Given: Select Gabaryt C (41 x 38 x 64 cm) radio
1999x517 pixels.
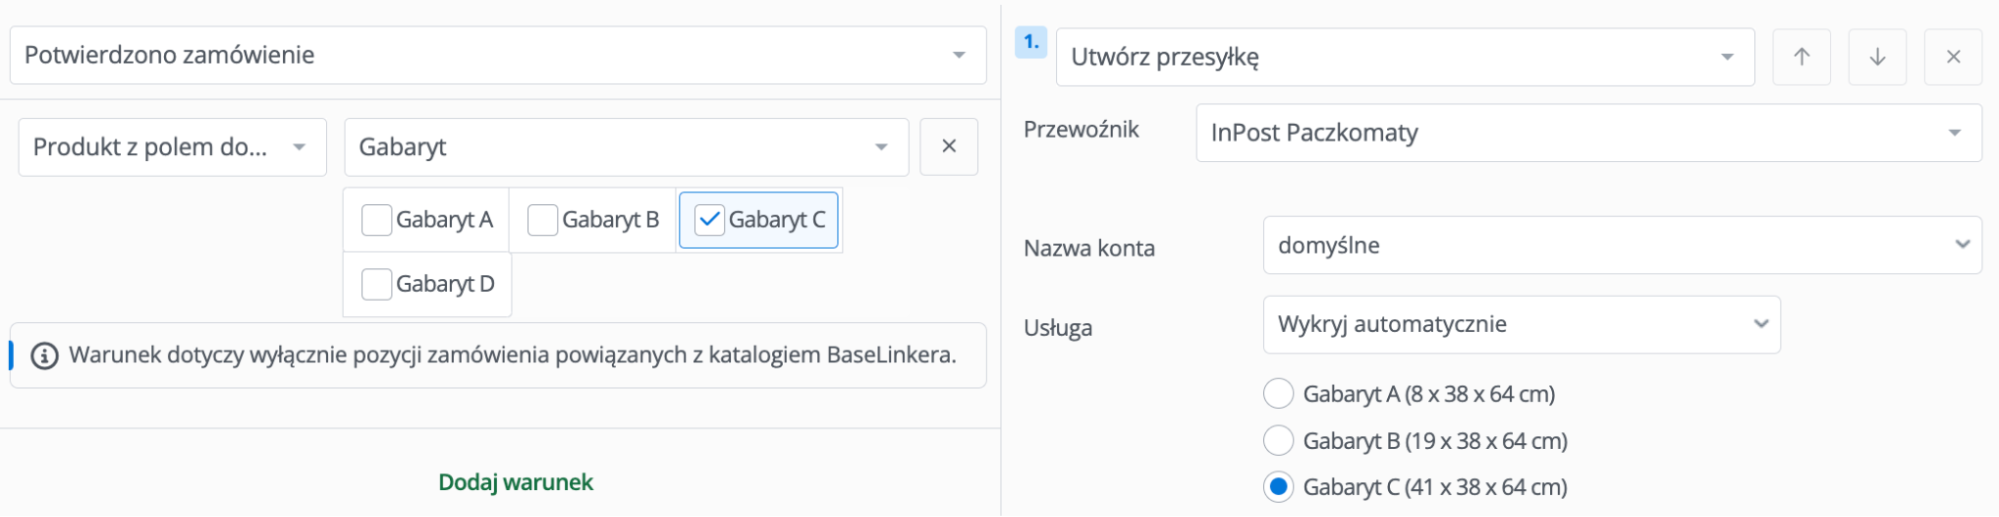Looking at the screenshot, I should [1278, 487].
